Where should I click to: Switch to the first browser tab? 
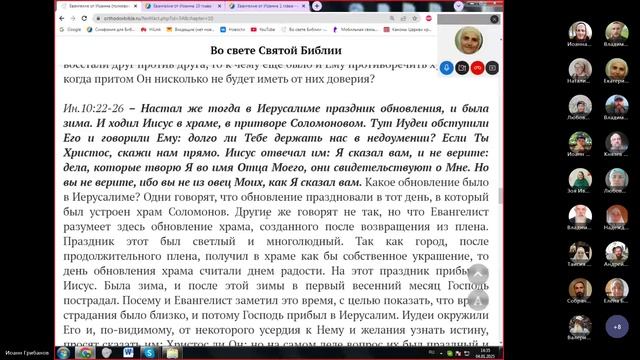click(100, 6)
